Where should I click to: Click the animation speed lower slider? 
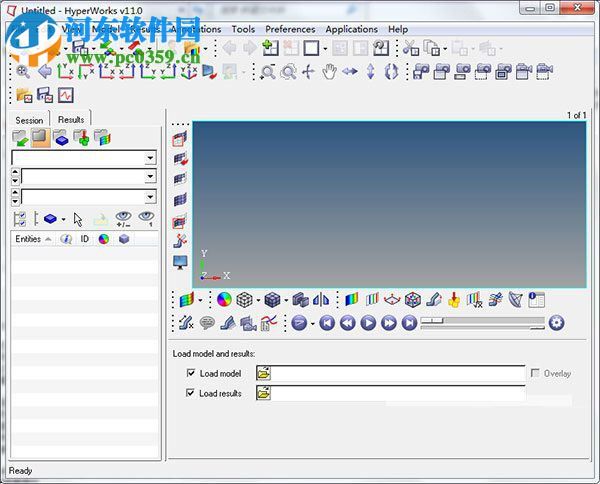(537, 328)
